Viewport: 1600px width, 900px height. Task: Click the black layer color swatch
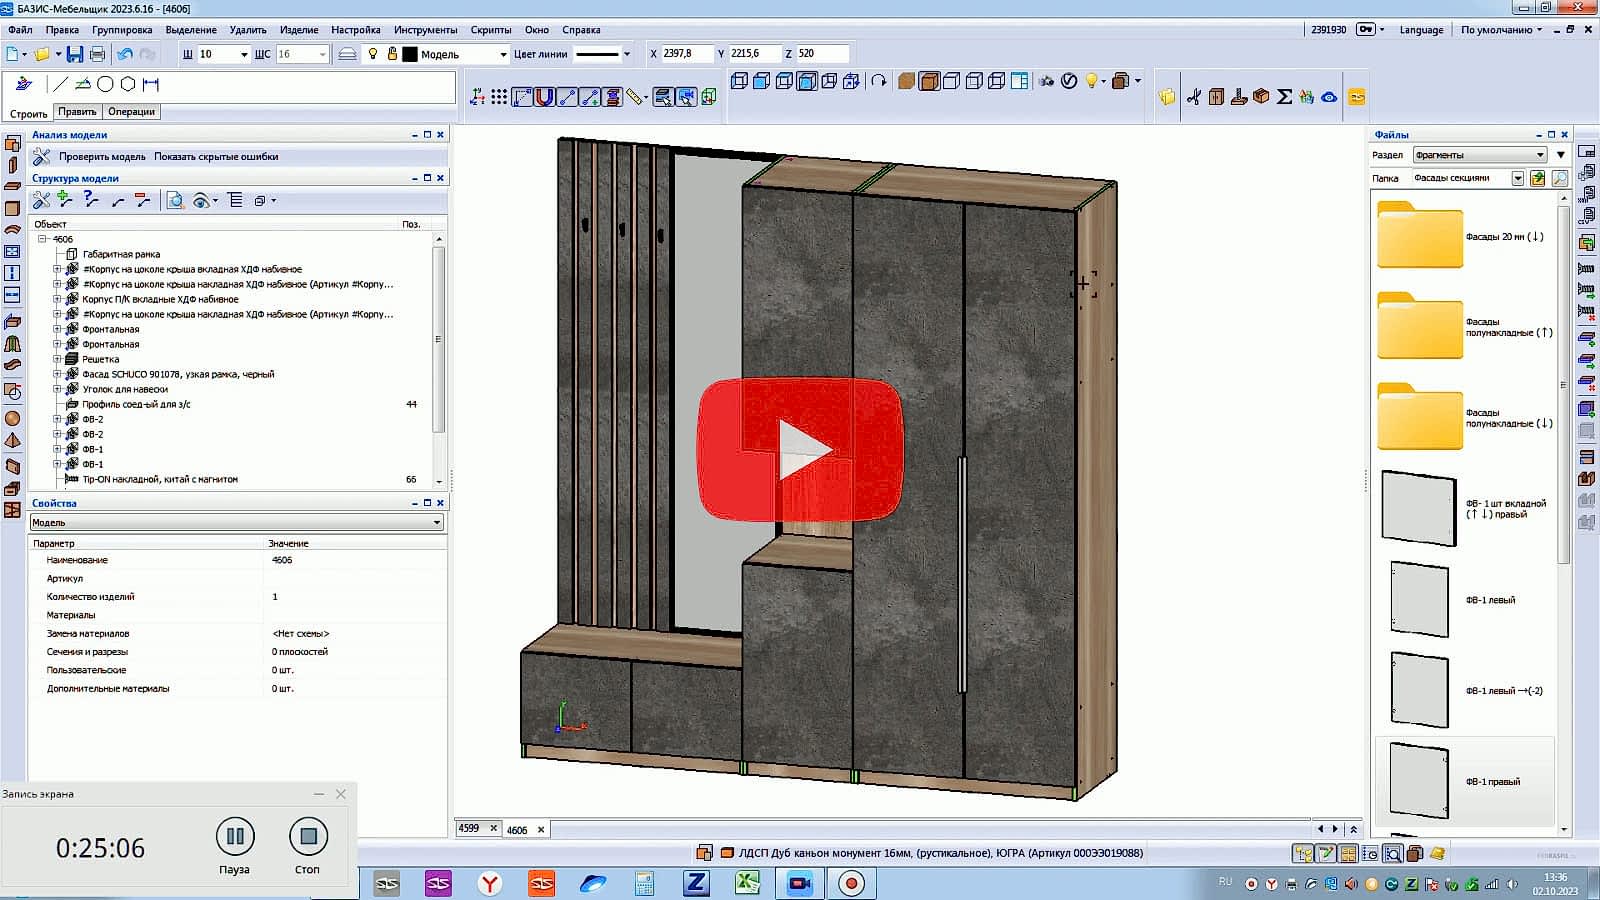point(410,54)
